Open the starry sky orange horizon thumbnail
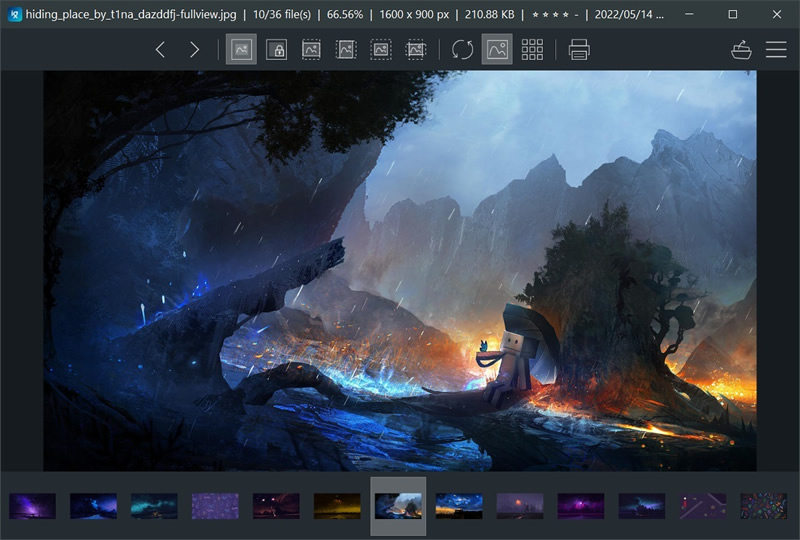The height and width of the screenshot is (540, 800). [459, 506]
